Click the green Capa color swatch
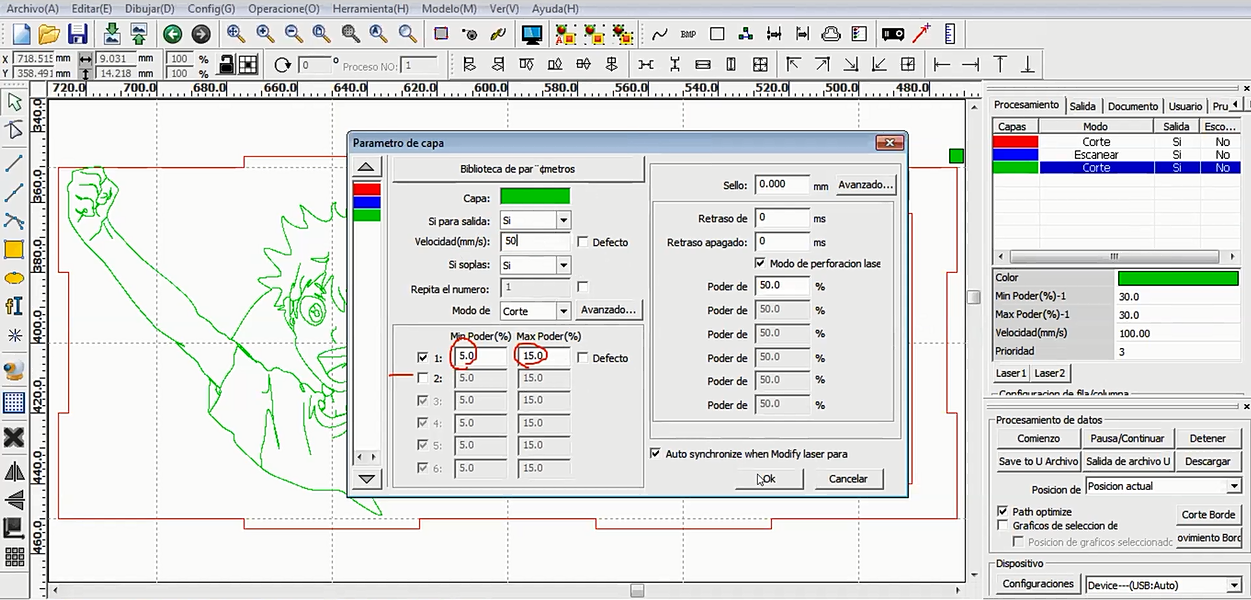The width and height of the screenshot is (1251, 600). click(x=535, y=197)
